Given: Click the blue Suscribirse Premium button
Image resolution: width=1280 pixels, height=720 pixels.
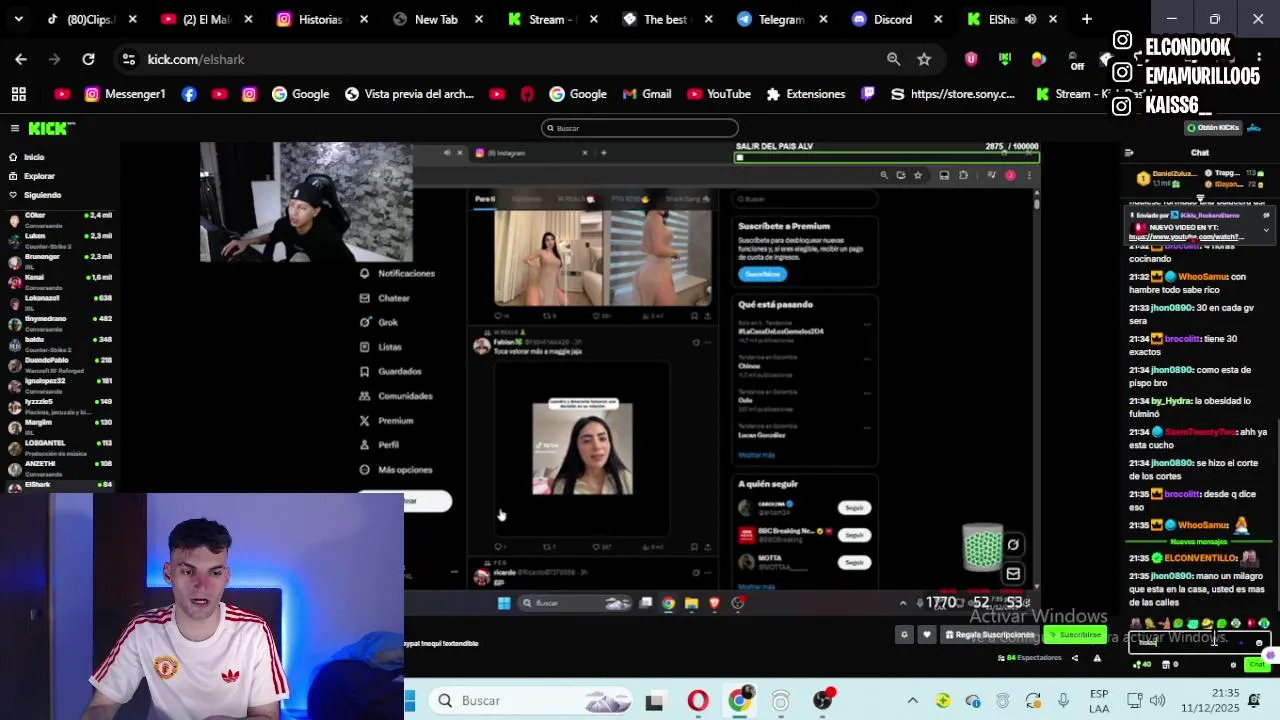Looking at the screenshot, I should 762,274.
